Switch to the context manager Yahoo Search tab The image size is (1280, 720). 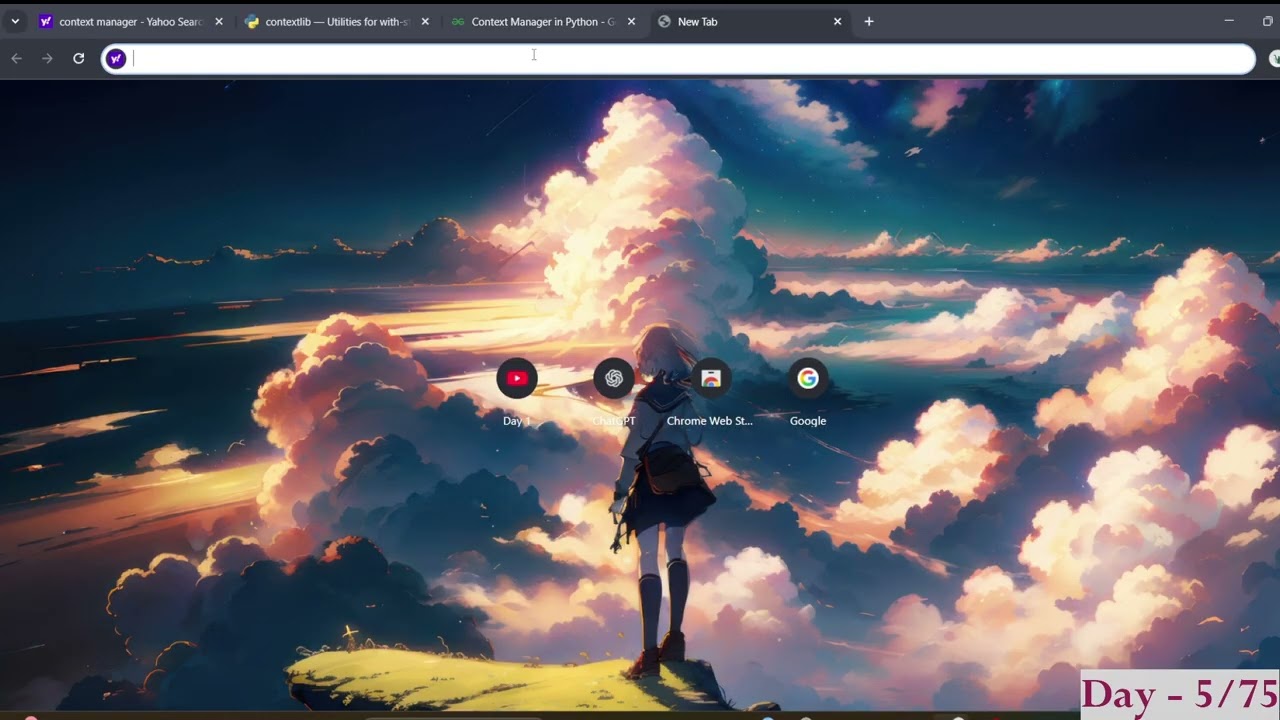133,21
